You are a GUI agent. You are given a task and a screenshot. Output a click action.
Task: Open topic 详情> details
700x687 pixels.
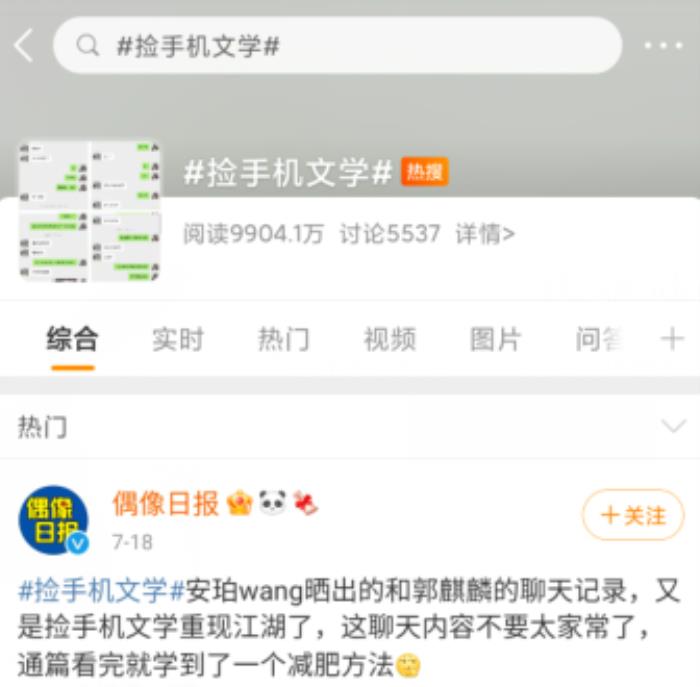pyautogui.click(x=485, y=234)
